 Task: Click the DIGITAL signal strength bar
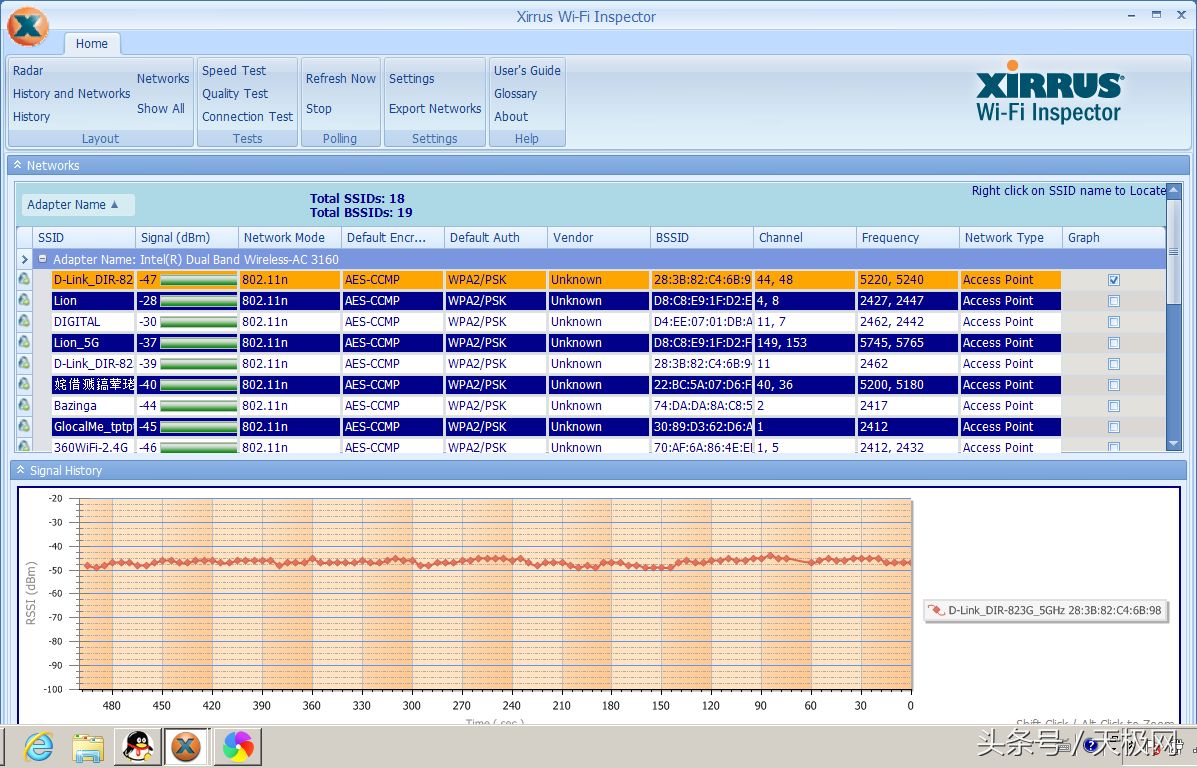[198, 322]
